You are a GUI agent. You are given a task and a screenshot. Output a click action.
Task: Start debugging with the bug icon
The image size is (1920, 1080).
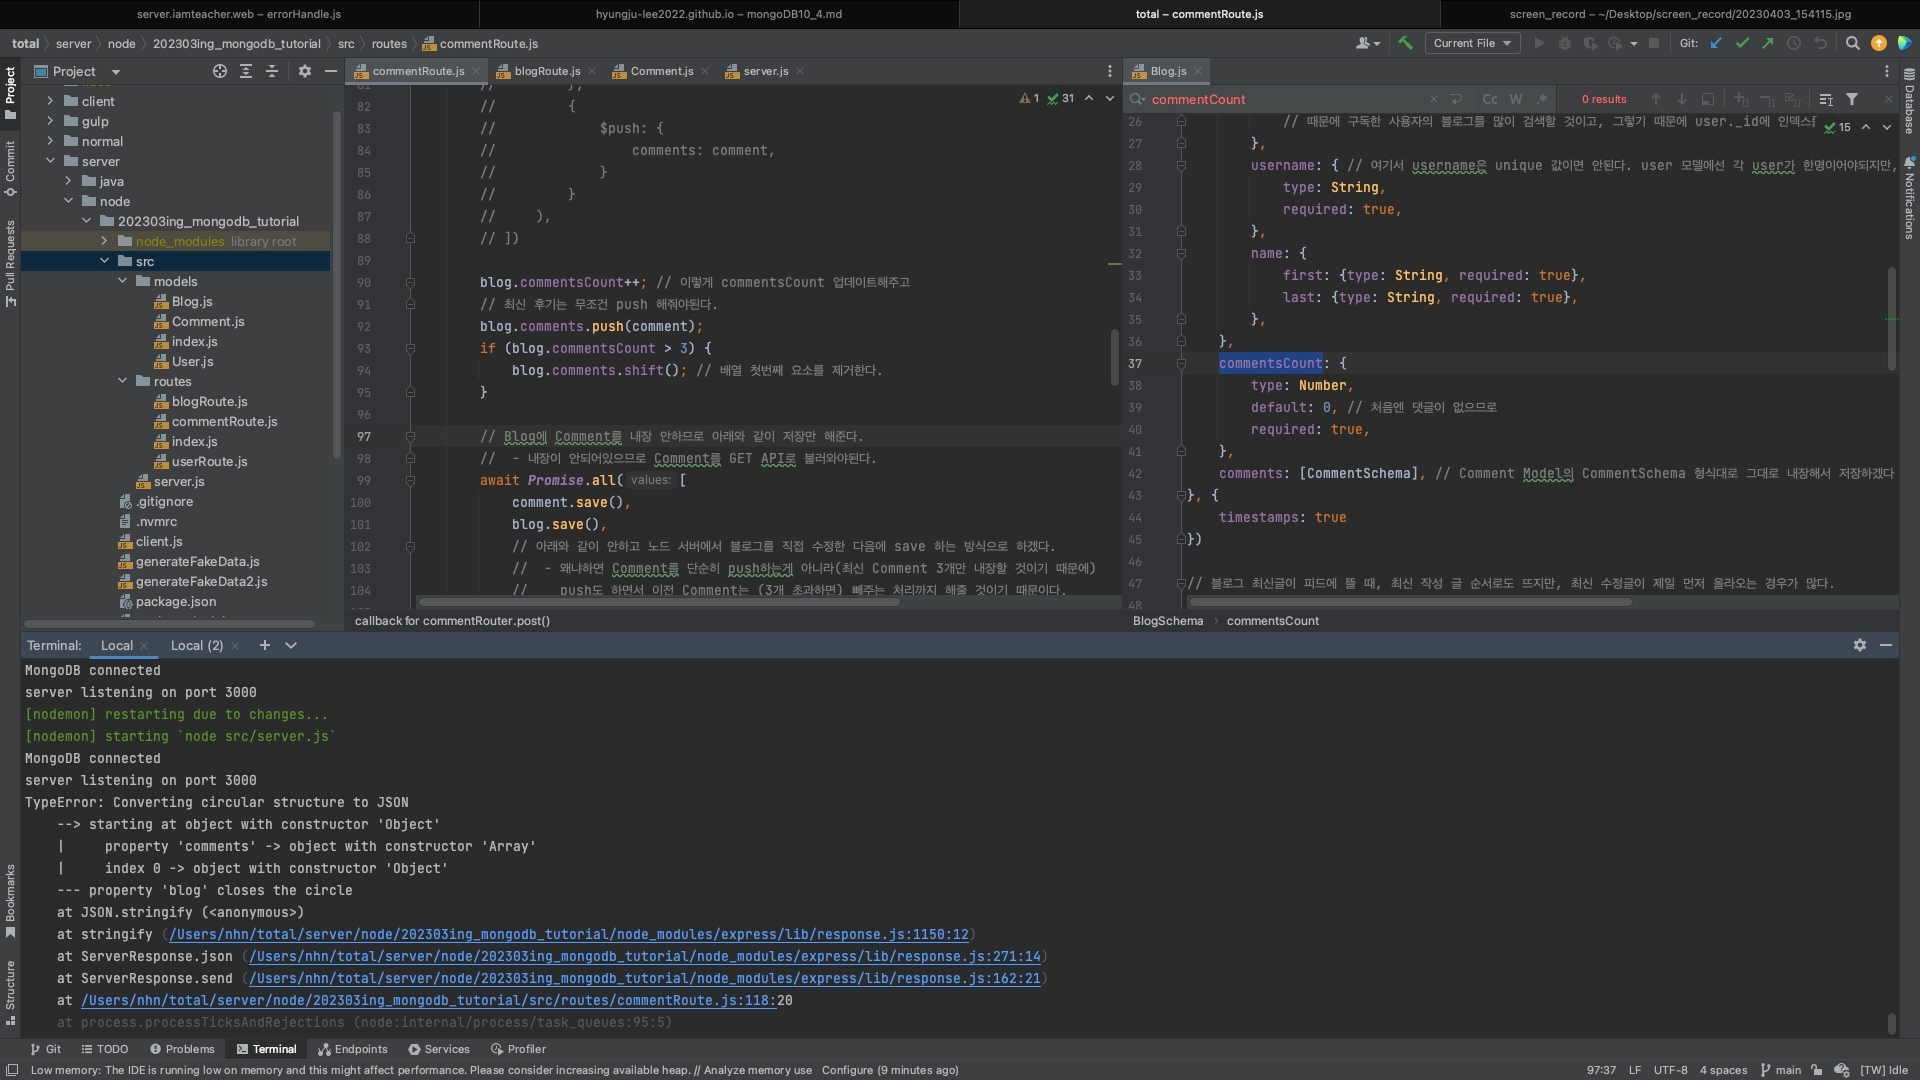(1565, 43)
